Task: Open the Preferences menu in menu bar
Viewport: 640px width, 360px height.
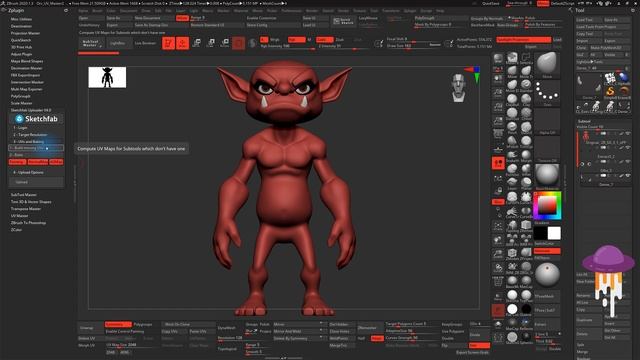Action: 291,11
